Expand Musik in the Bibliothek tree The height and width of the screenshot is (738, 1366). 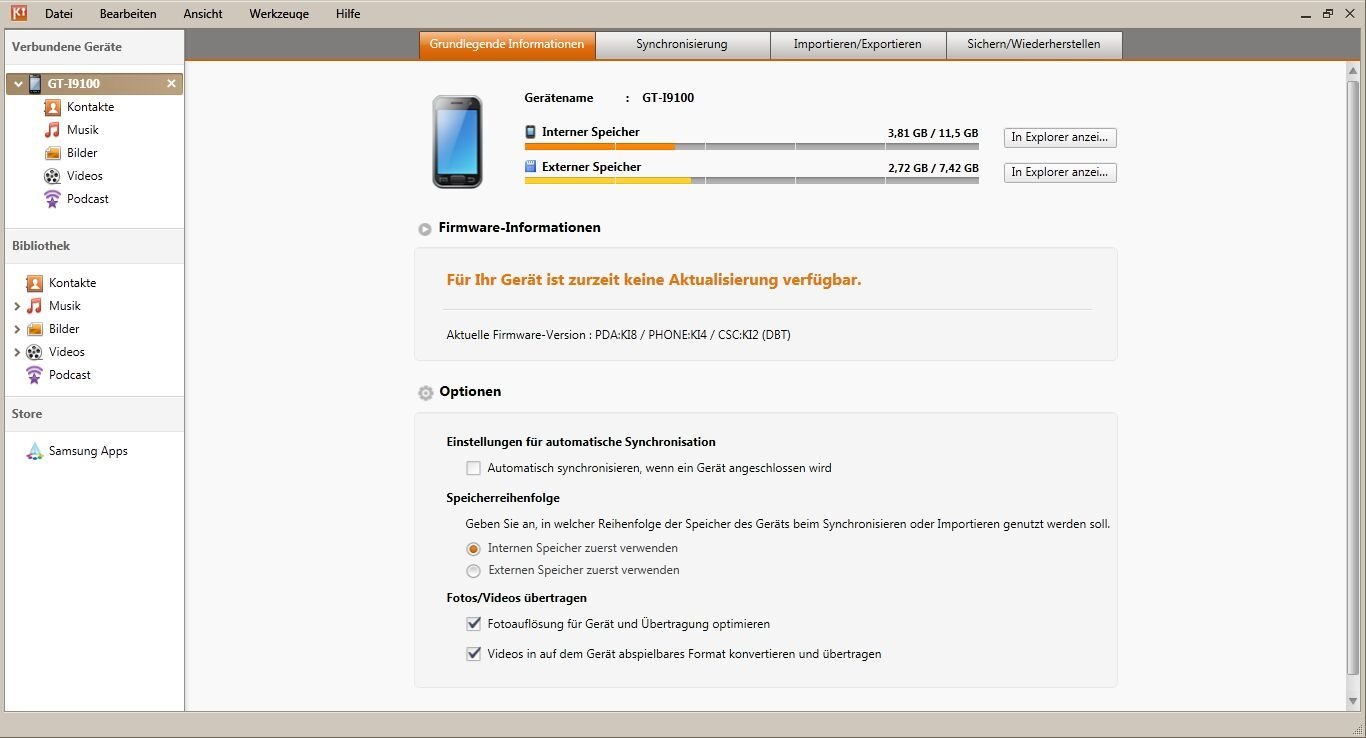[17, 306]
